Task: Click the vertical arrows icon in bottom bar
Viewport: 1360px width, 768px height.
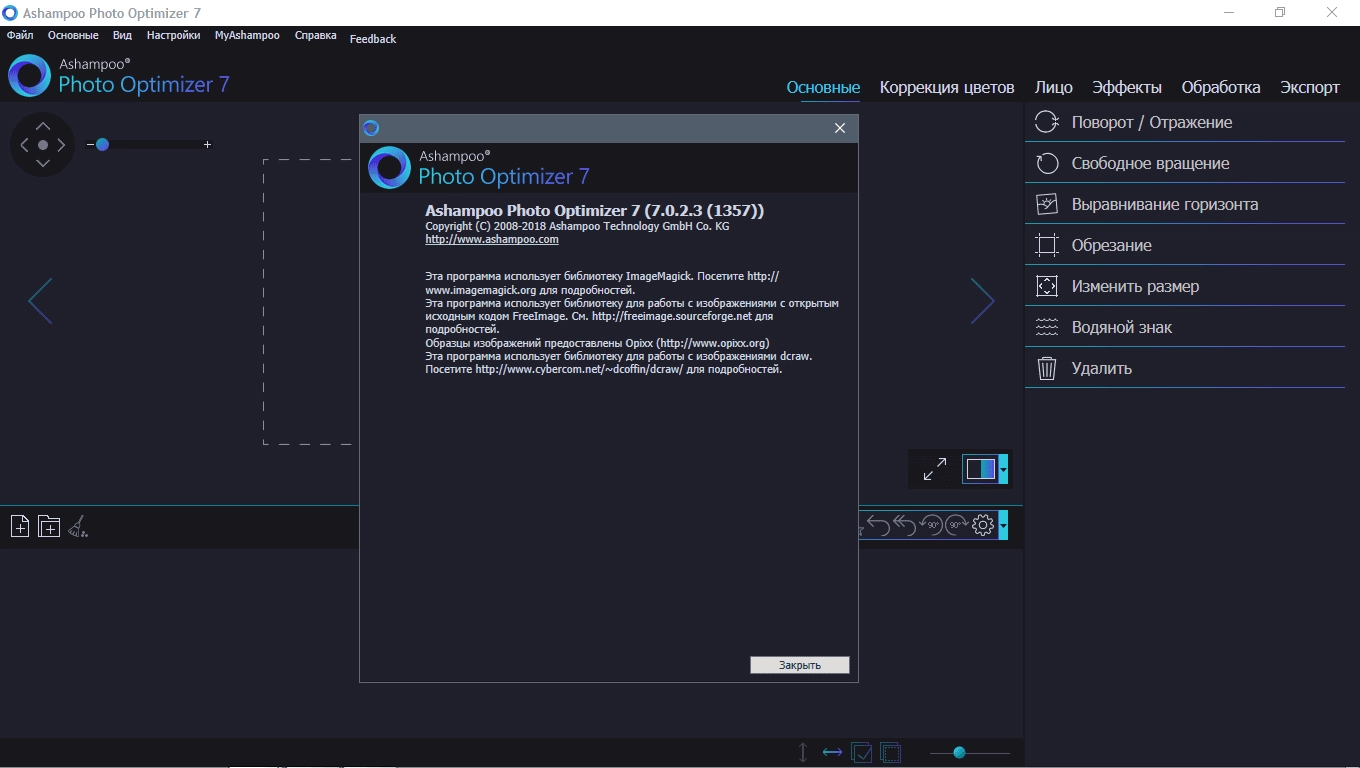Action: point(803,752)
